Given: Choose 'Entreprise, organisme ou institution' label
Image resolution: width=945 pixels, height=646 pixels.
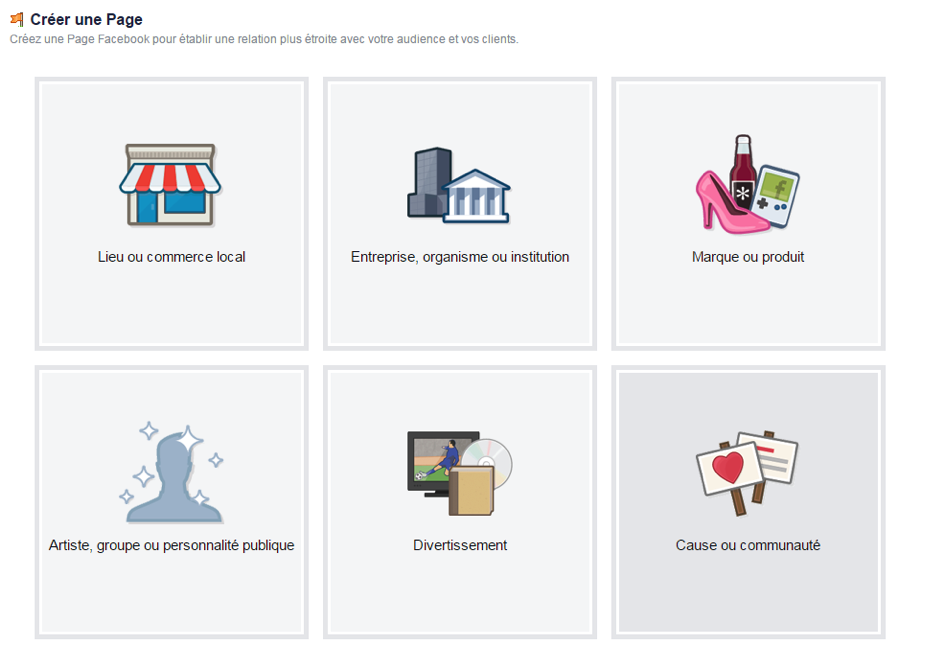Looking at the screenshot, I should tap(460, 257).
